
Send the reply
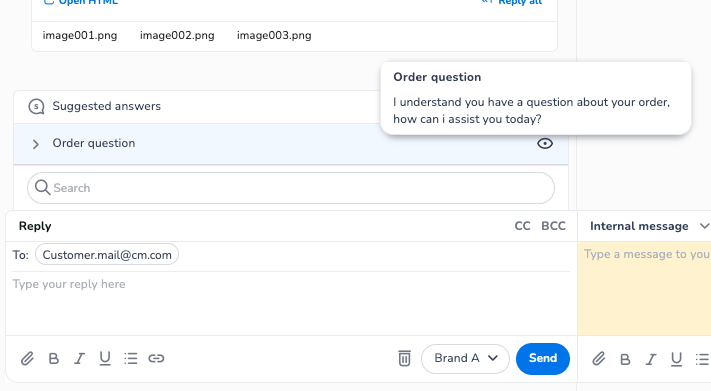click(543, 359)
